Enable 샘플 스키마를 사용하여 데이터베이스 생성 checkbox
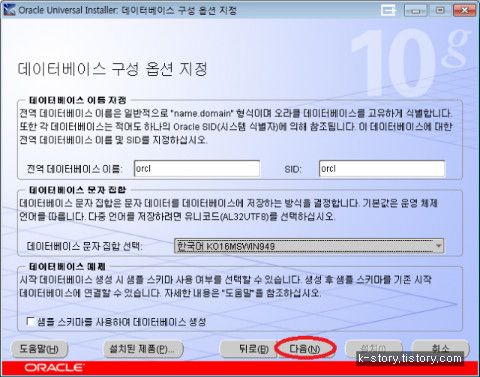The image size is (480, 377). (x=30, y=322)
